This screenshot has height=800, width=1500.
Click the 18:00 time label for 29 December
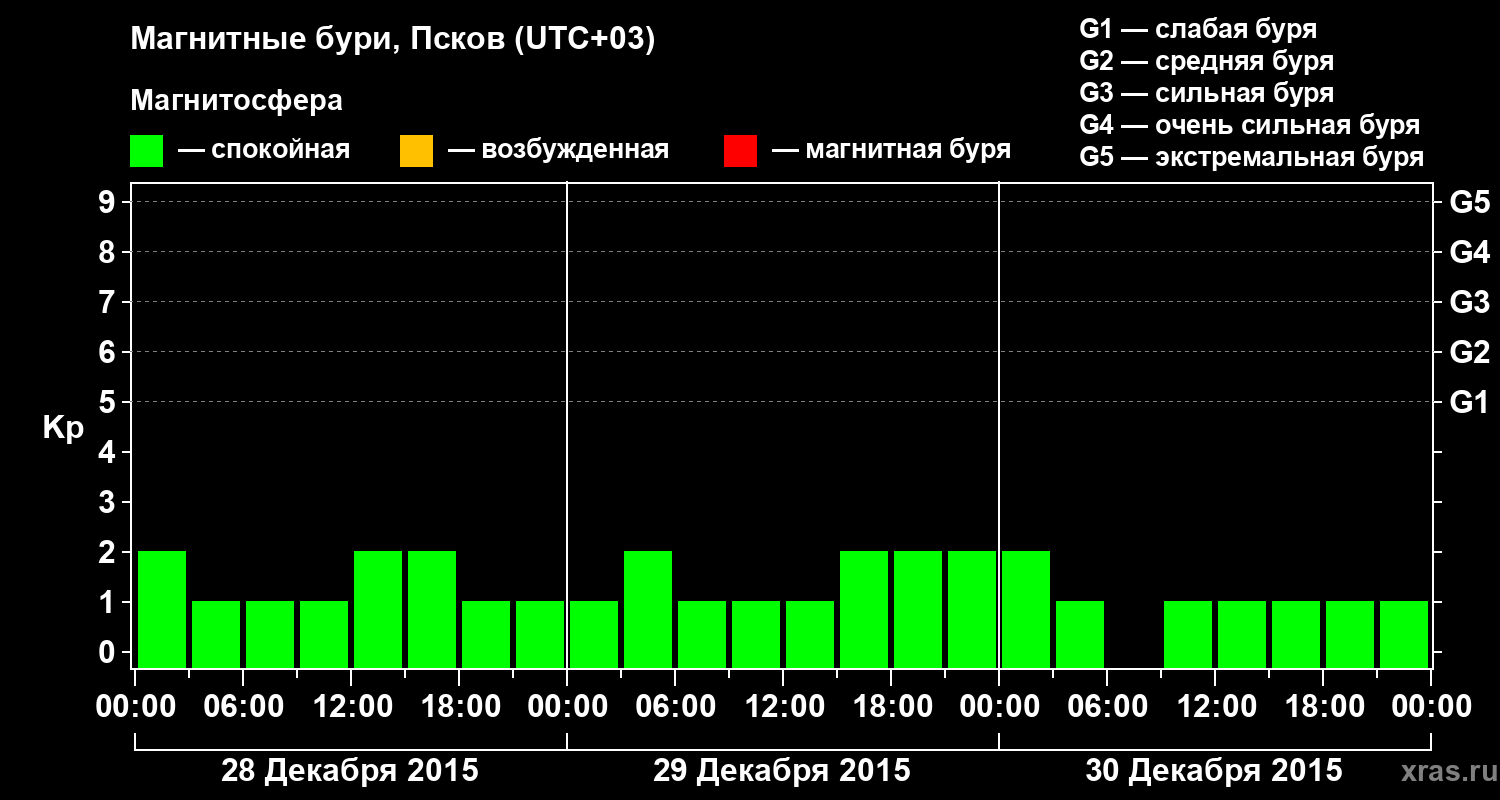[x=891, y=707]
